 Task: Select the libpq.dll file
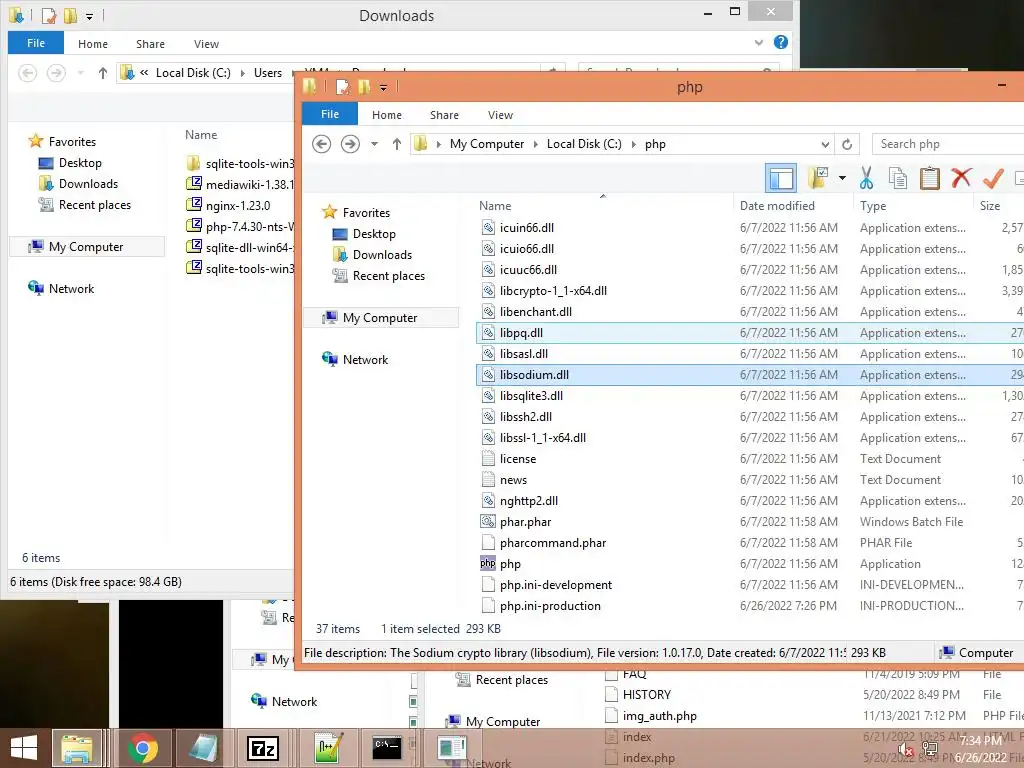(x=521, y=332)
